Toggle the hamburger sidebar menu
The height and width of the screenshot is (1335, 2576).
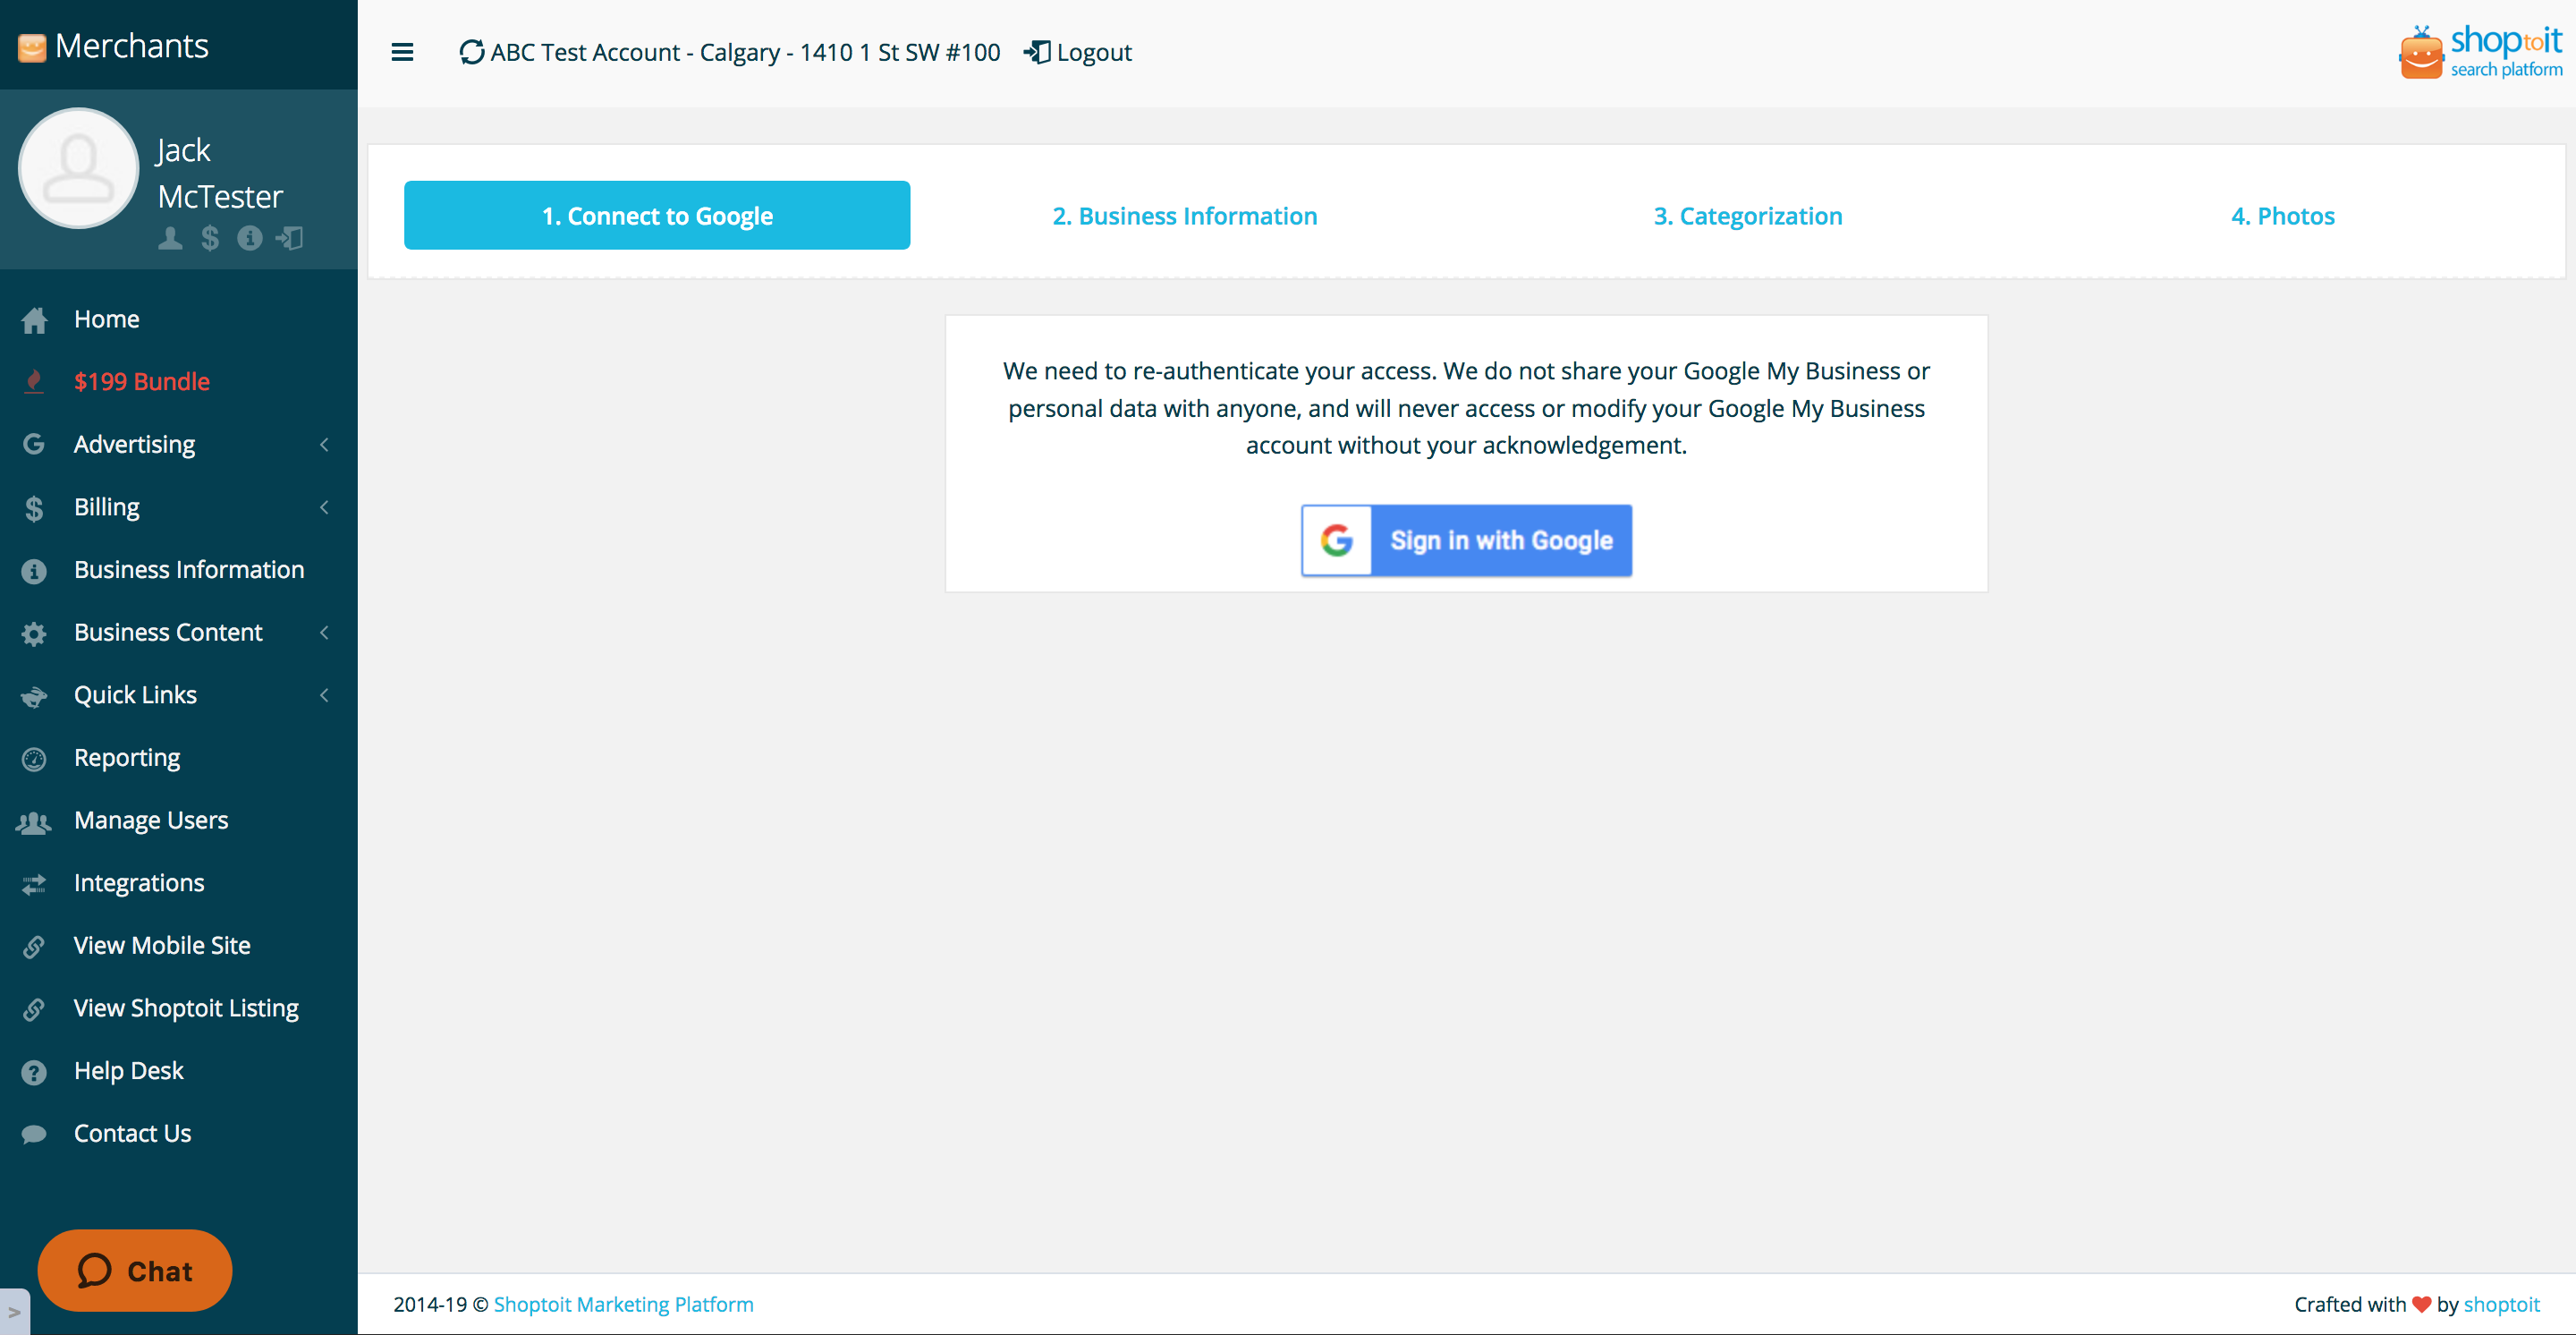tap(402, 52)
